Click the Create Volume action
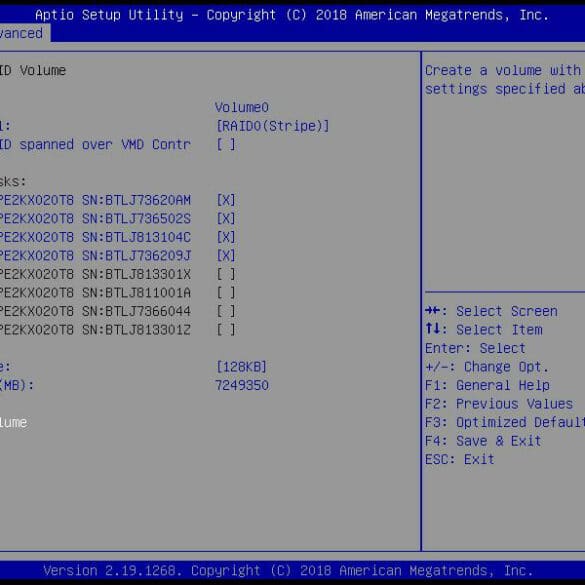Image resolution: width=585 pixels, height=585 pixels. coord(13,422)
